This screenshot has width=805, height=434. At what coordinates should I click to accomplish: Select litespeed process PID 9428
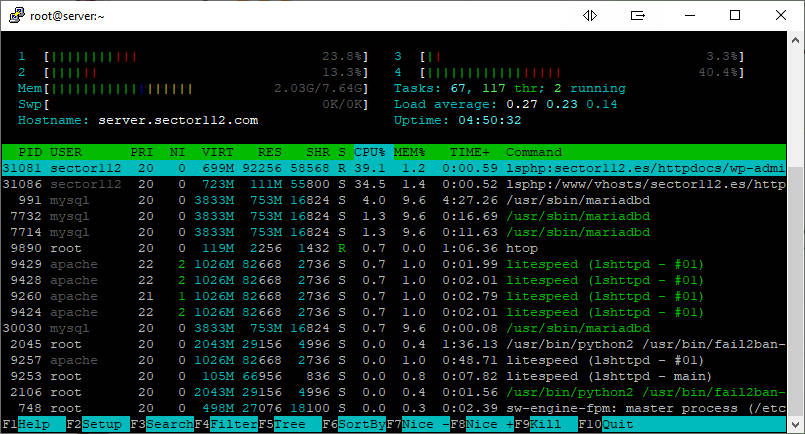394,280
